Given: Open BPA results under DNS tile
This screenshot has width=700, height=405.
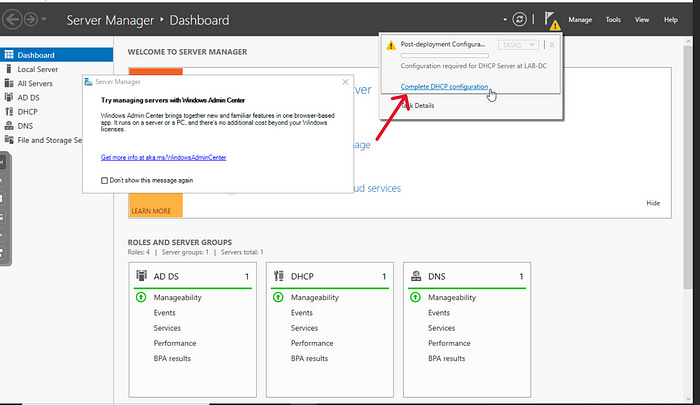Looking at the screenshot, I should (446, 359).
